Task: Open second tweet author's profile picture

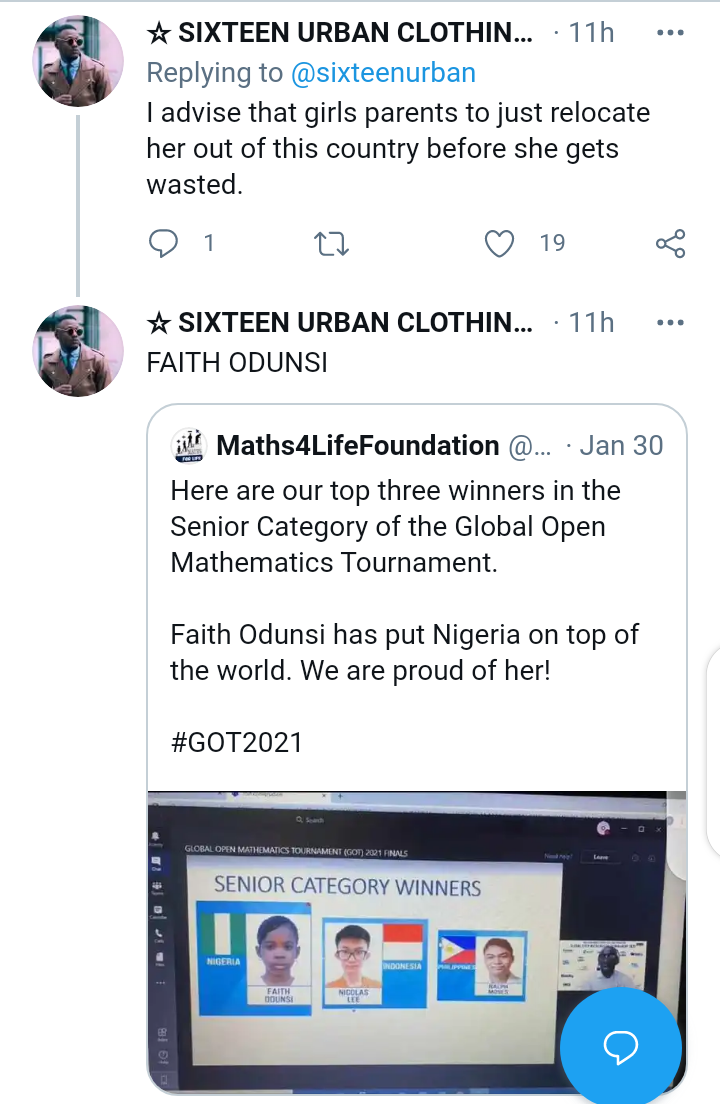Action: click(78, 351)
